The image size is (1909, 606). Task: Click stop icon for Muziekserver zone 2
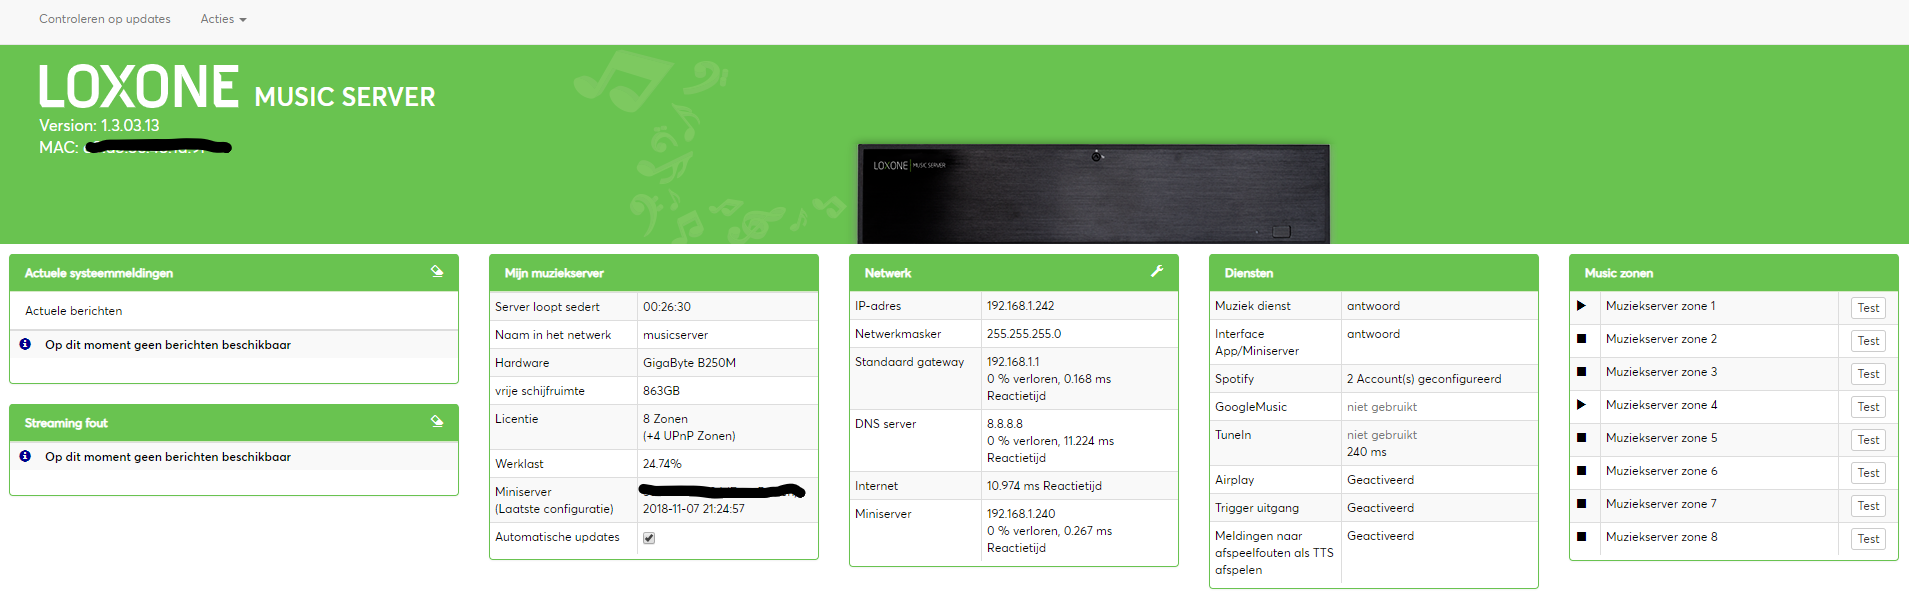(x=1581, y=339)
